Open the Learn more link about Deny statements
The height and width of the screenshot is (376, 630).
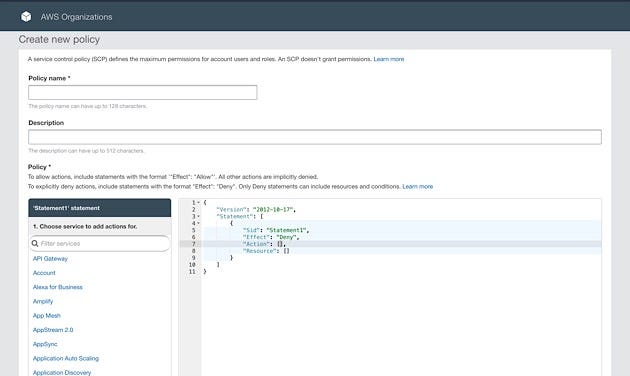point(418,186)
